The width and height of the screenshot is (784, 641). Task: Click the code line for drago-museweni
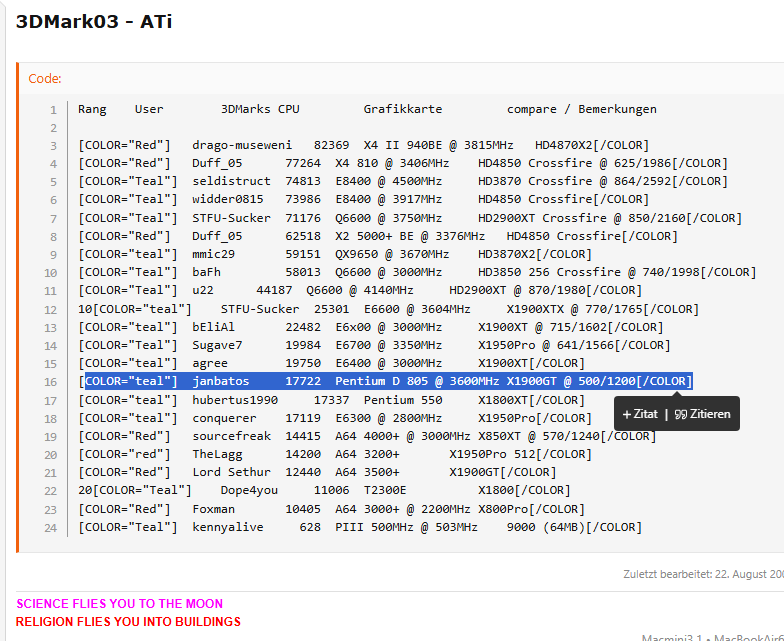(x=364, y=145)
